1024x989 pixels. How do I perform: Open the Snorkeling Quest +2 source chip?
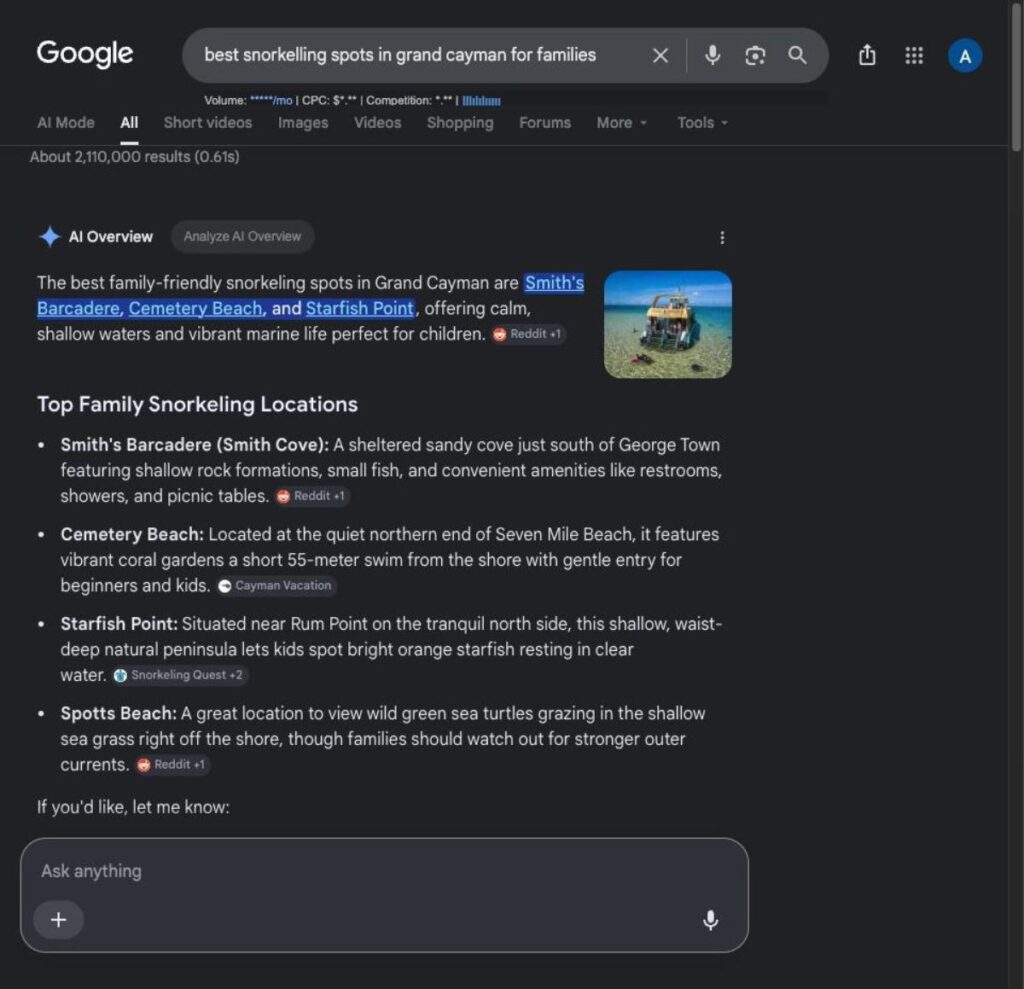coord(180,675)
